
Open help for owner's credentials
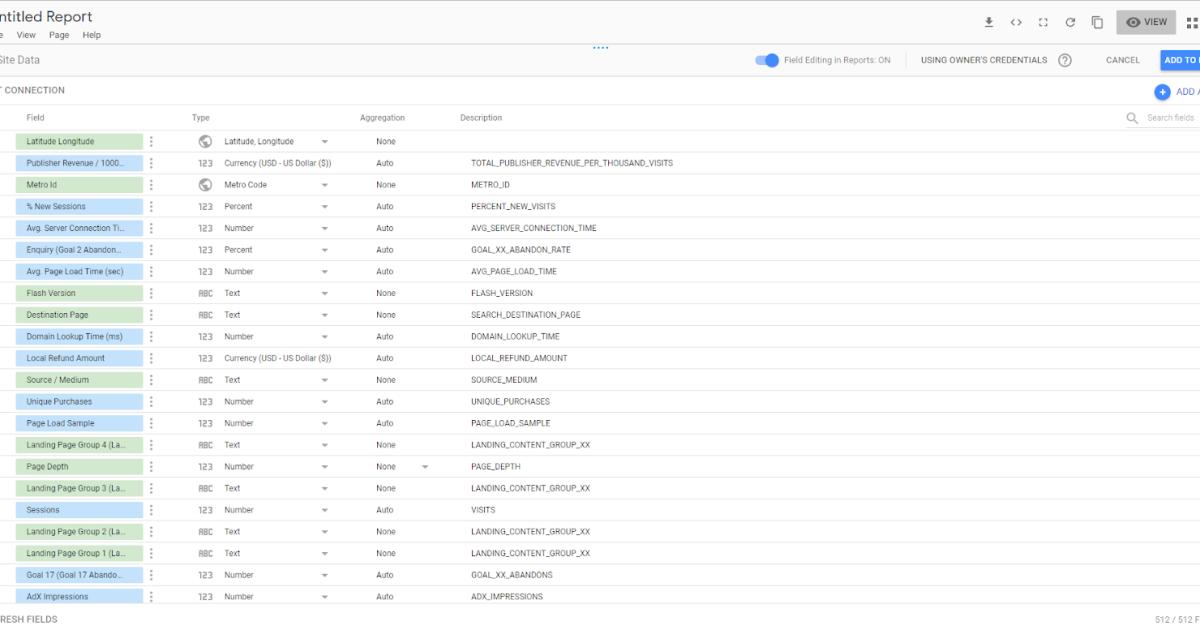click(x=1065, y=60)
